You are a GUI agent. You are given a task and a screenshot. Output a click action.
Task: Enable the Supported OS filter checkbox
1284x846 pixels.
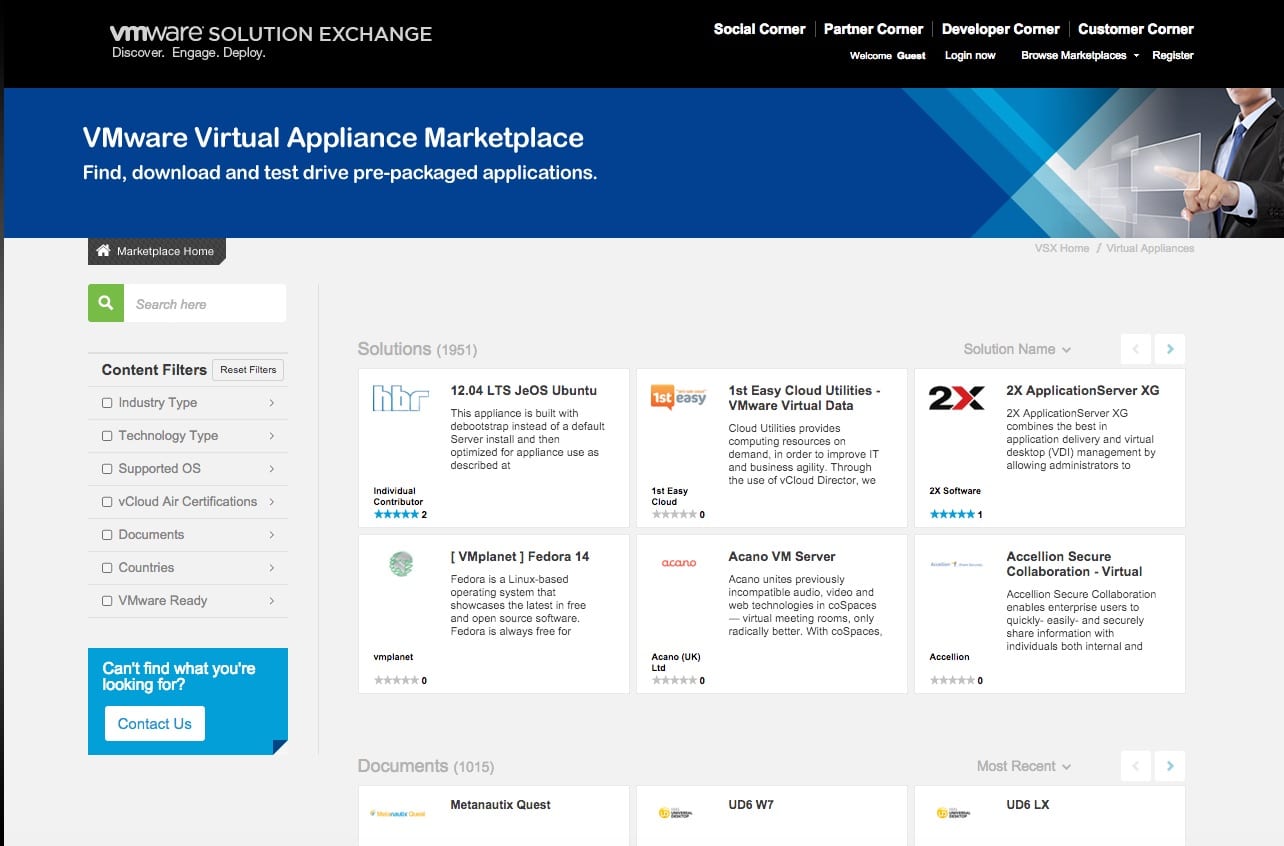click(x=107, y=469)
